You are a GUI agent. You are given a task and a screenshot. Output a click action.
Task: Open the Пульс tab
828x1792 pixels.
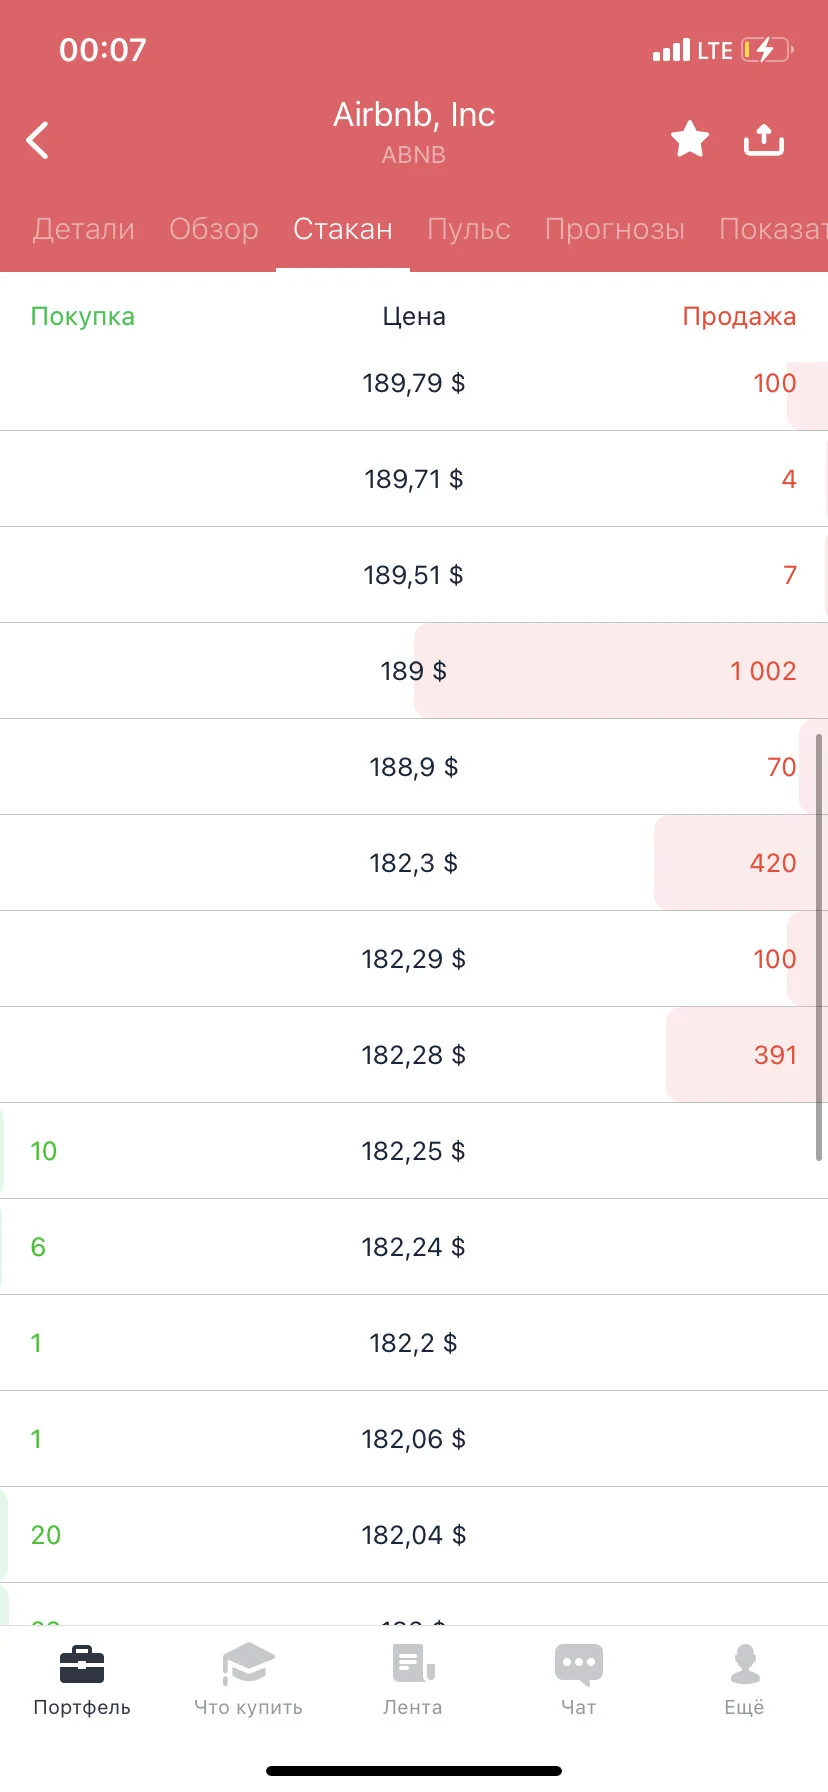pos(469,229)
